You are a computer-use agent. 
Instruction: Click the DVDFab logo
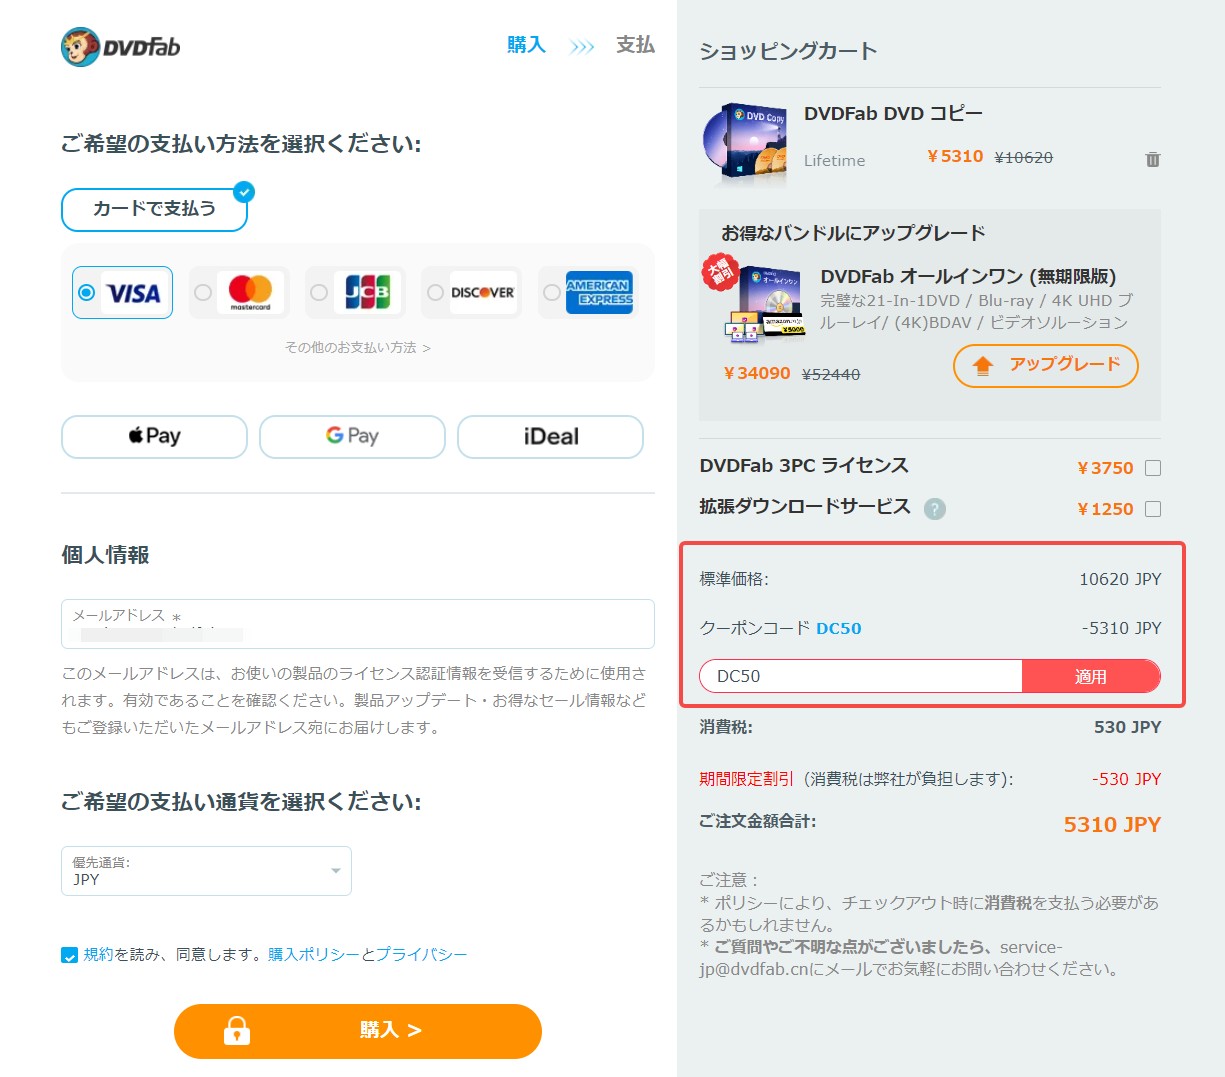(x=120, y=46)
